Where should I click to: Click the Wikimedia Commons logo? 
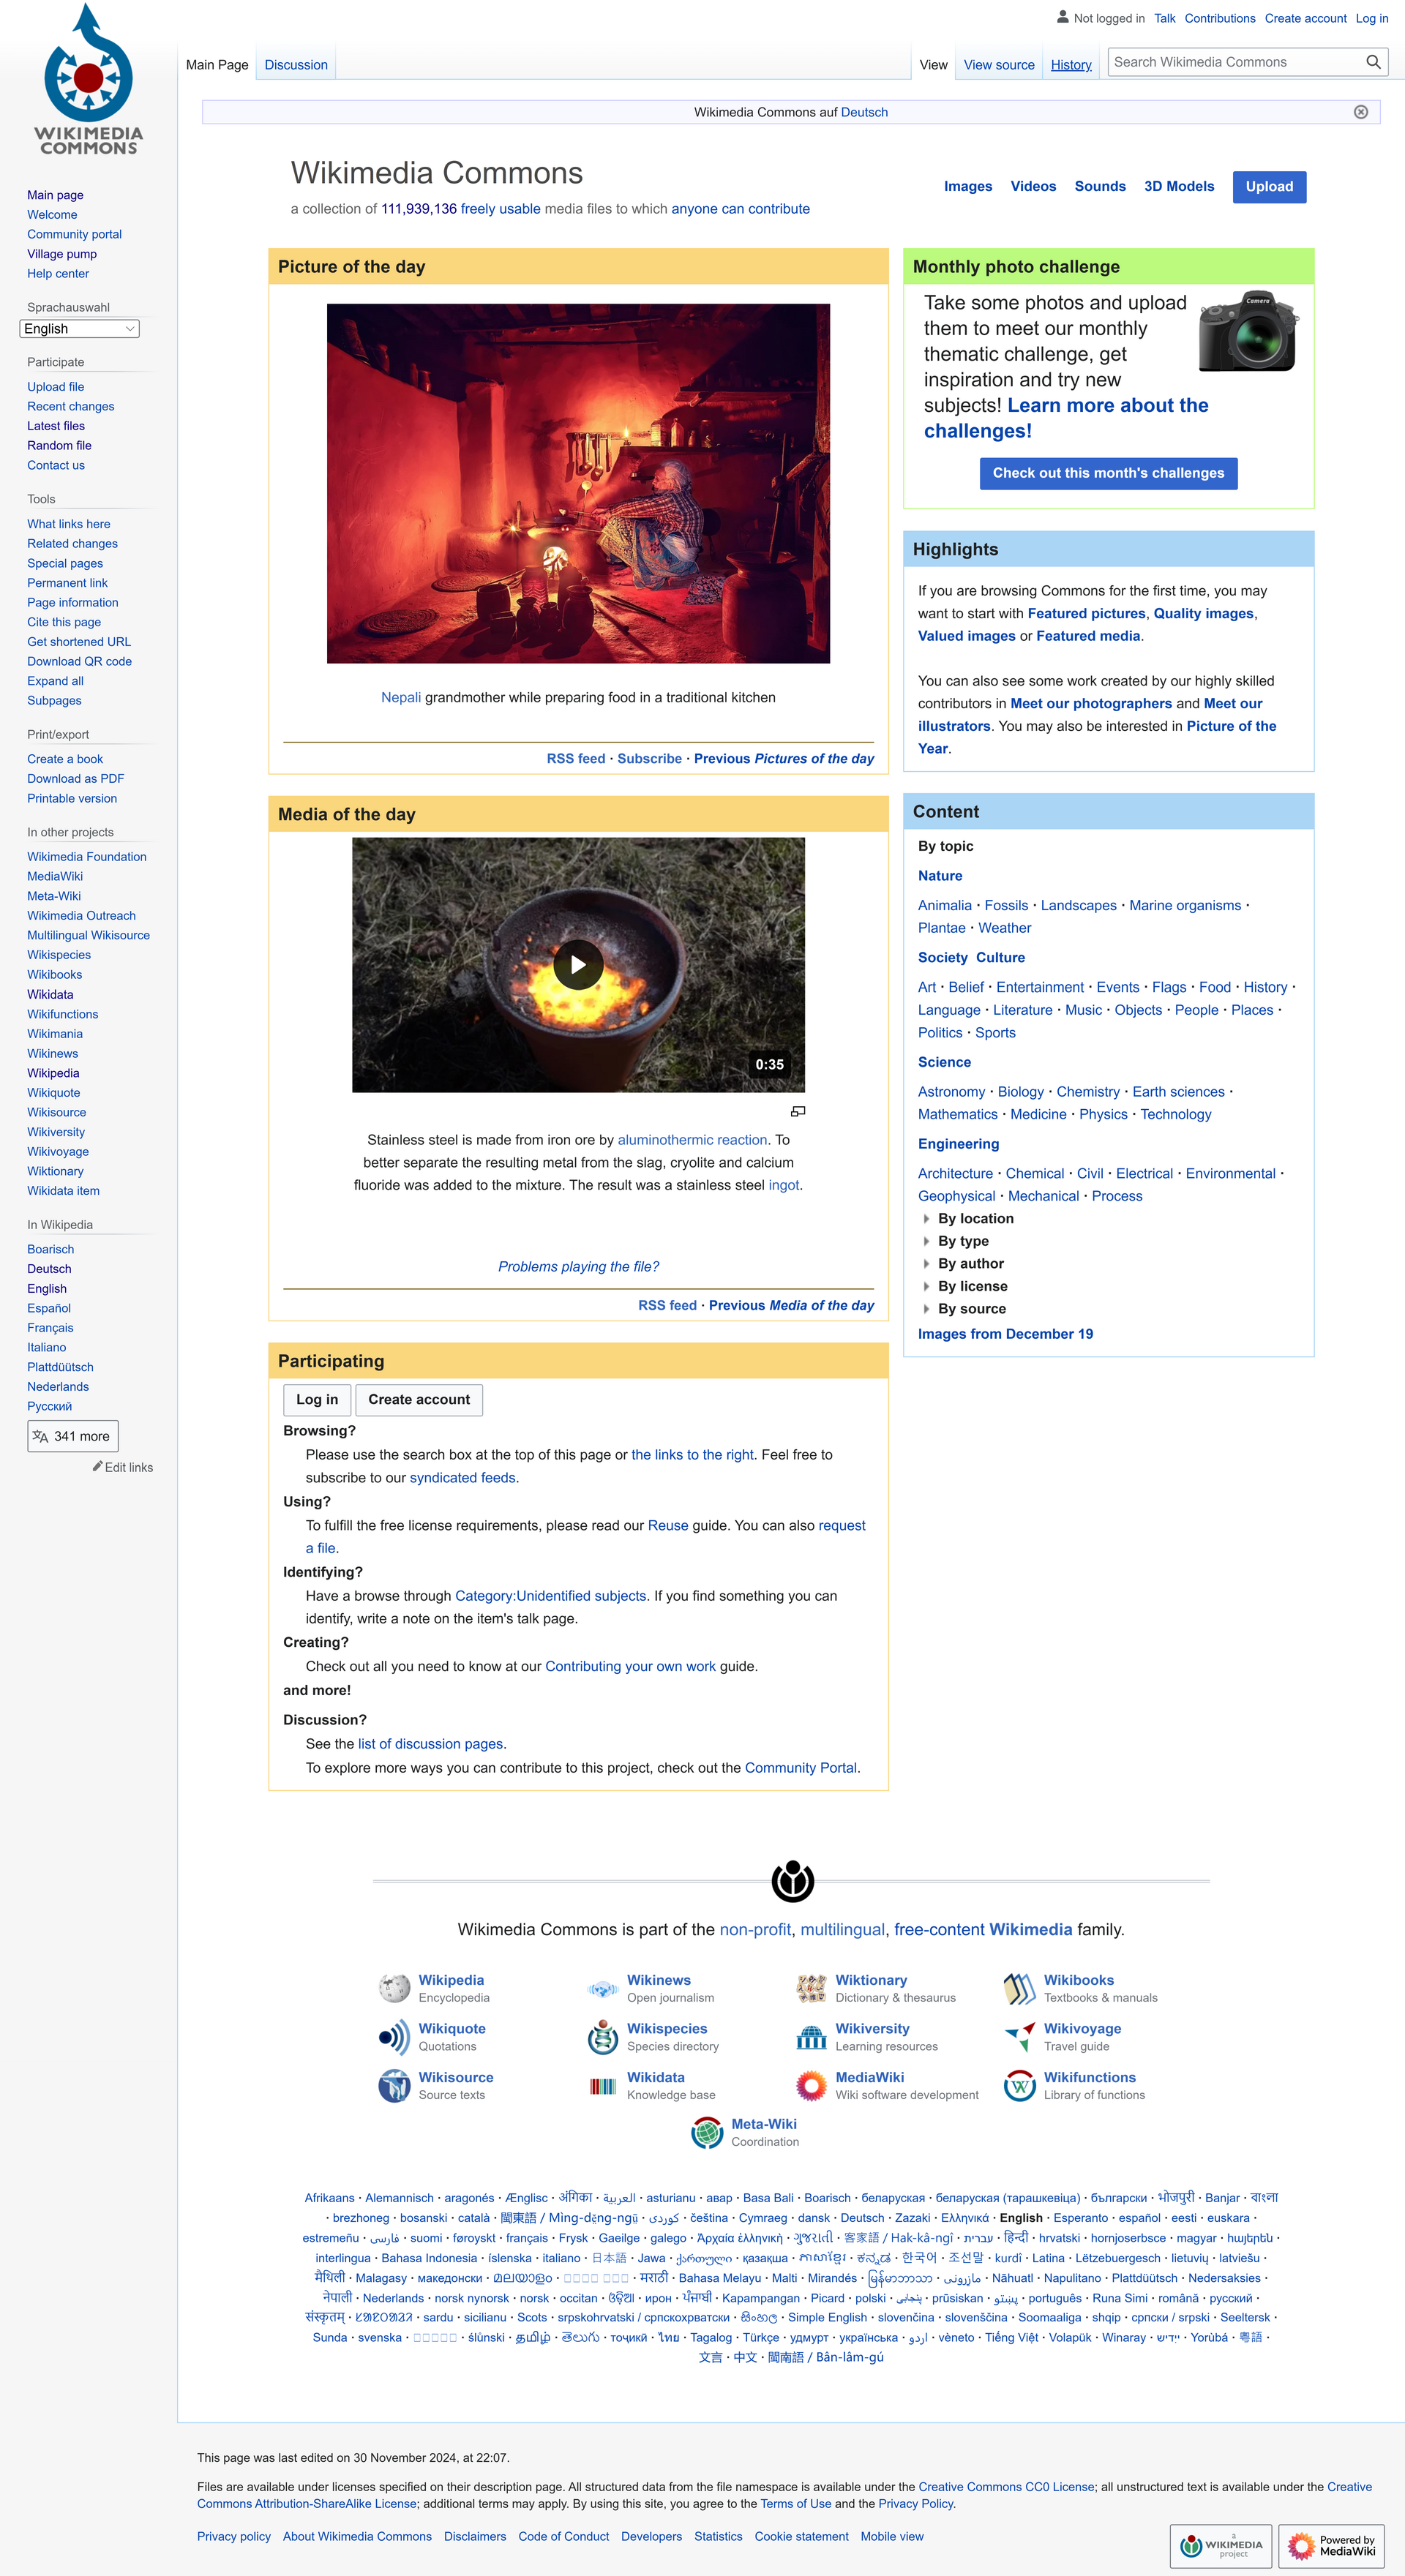click(x=88, y=80)
